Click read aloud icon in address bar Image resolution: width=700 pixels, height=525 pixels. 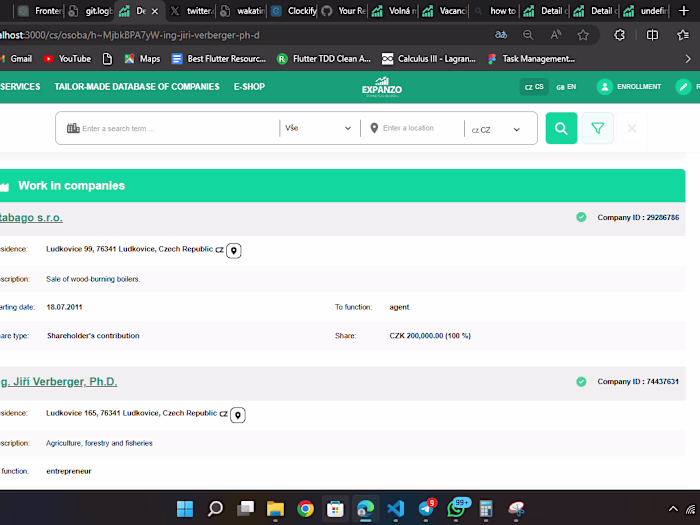pyautogui.click(x=556, y=35)
